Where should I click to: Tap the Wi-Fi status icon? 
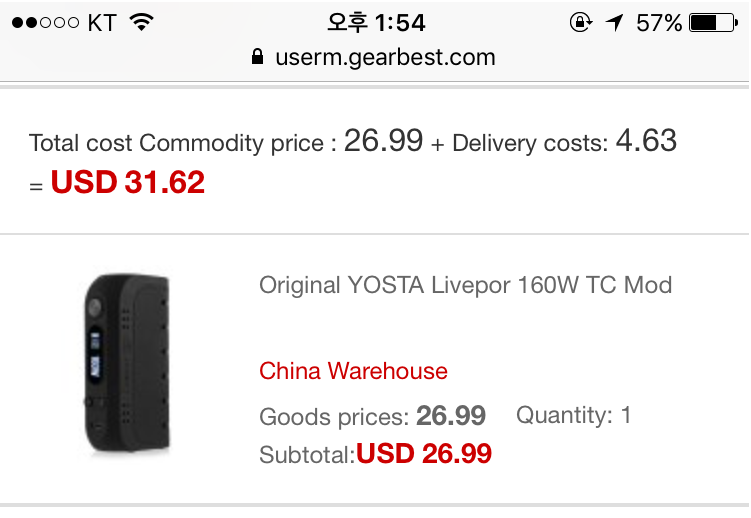click(x=141, y=23)
